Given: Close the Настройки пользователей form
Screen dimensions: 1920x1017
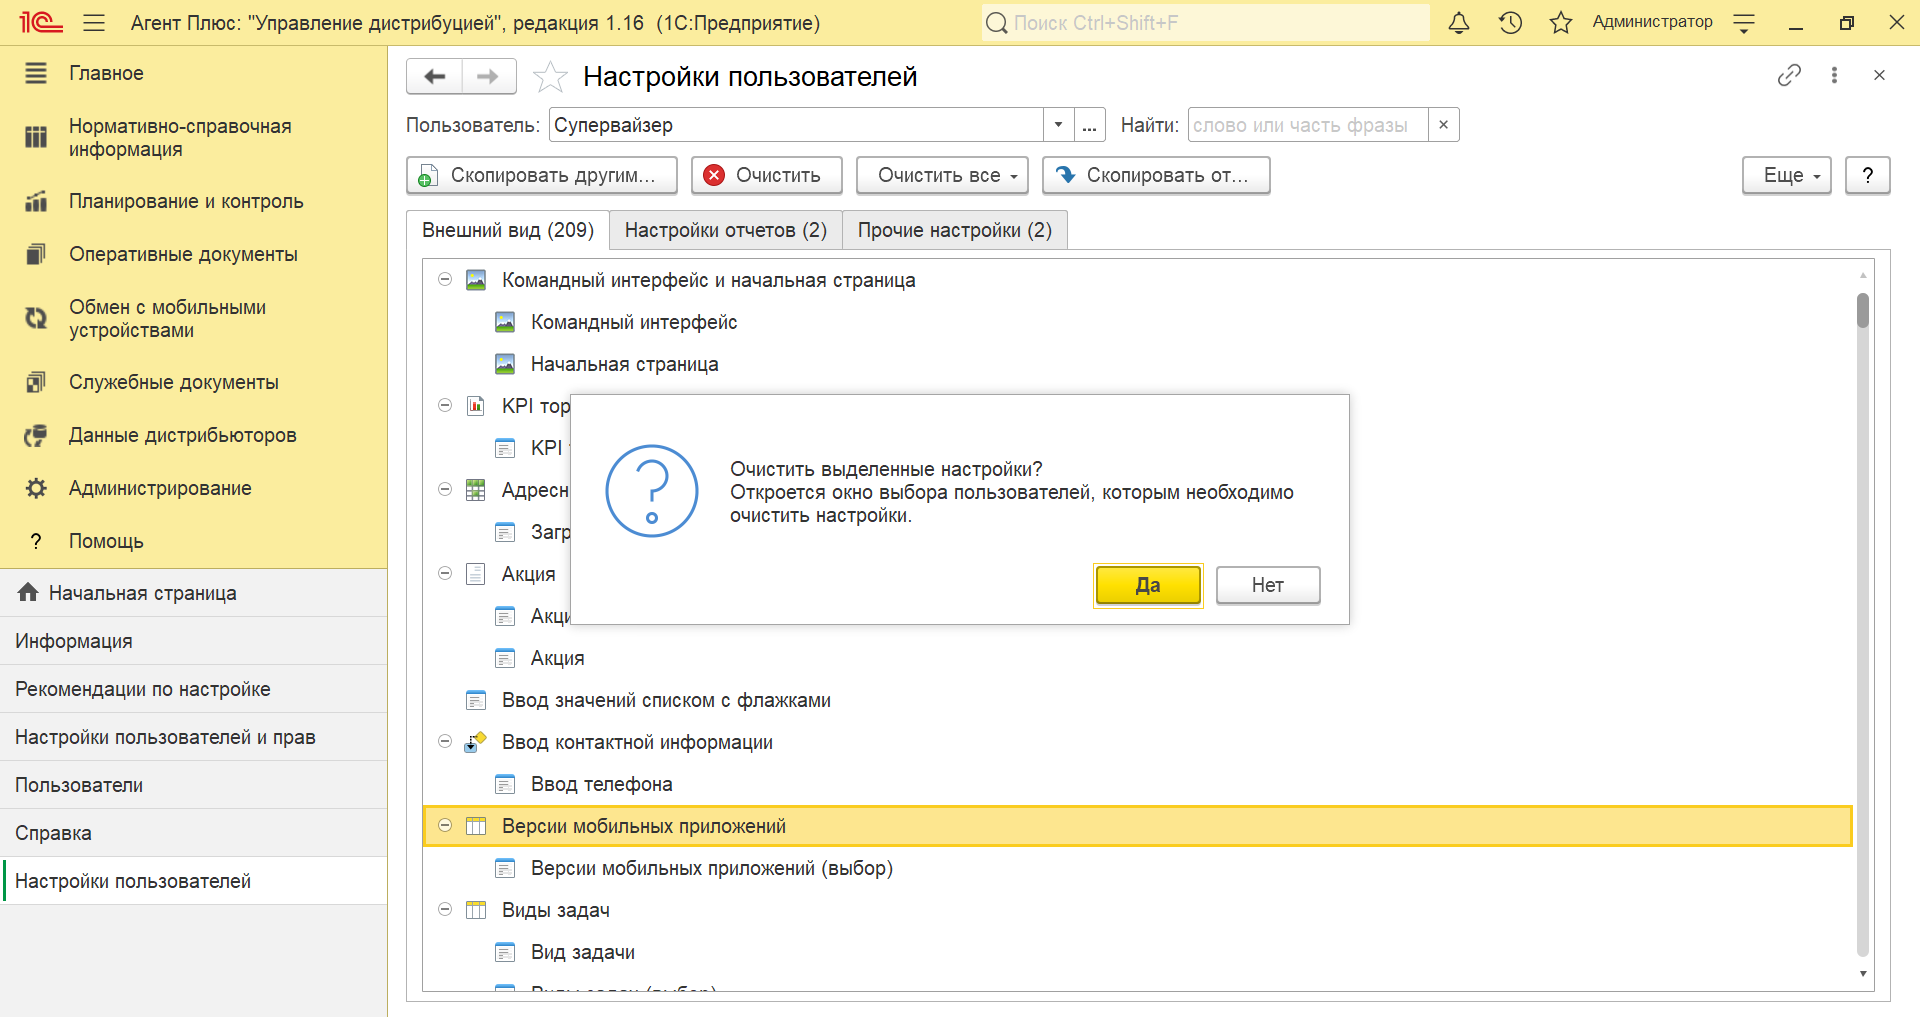Looking at the screenshot, I should click(x=1879, y=75).
